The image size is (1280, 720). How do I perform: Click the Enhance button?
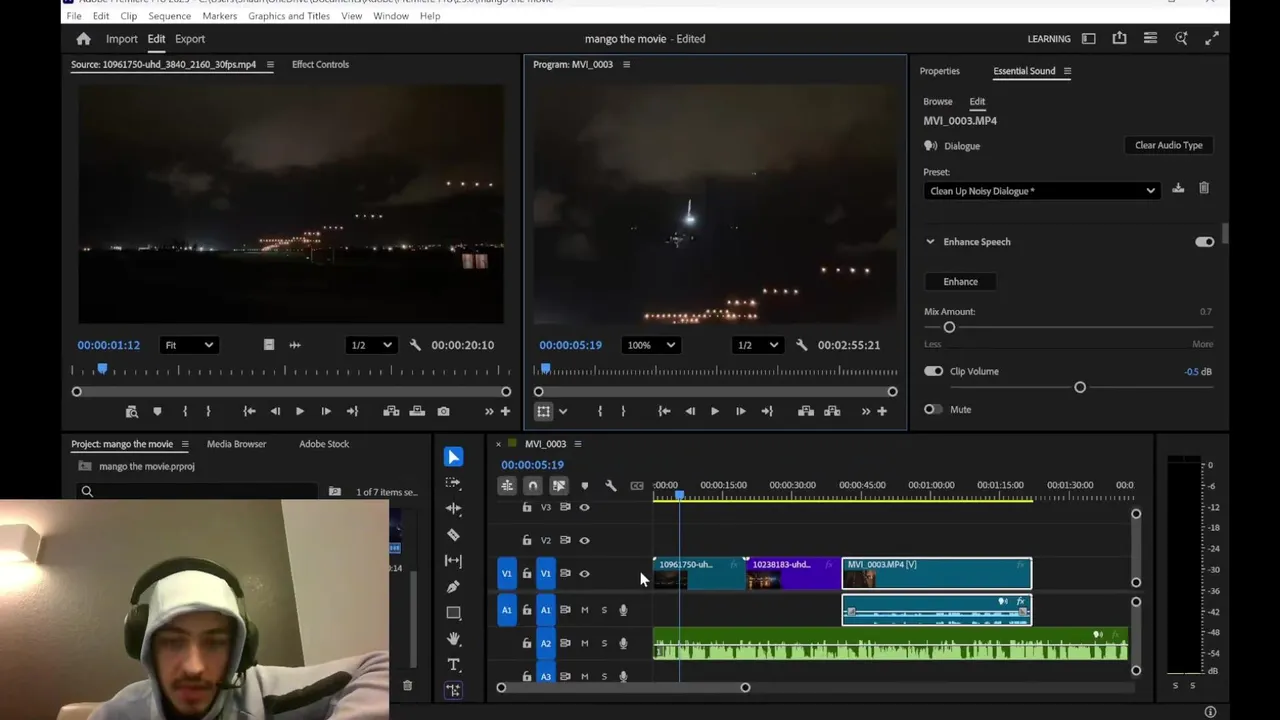coord(961,282)
